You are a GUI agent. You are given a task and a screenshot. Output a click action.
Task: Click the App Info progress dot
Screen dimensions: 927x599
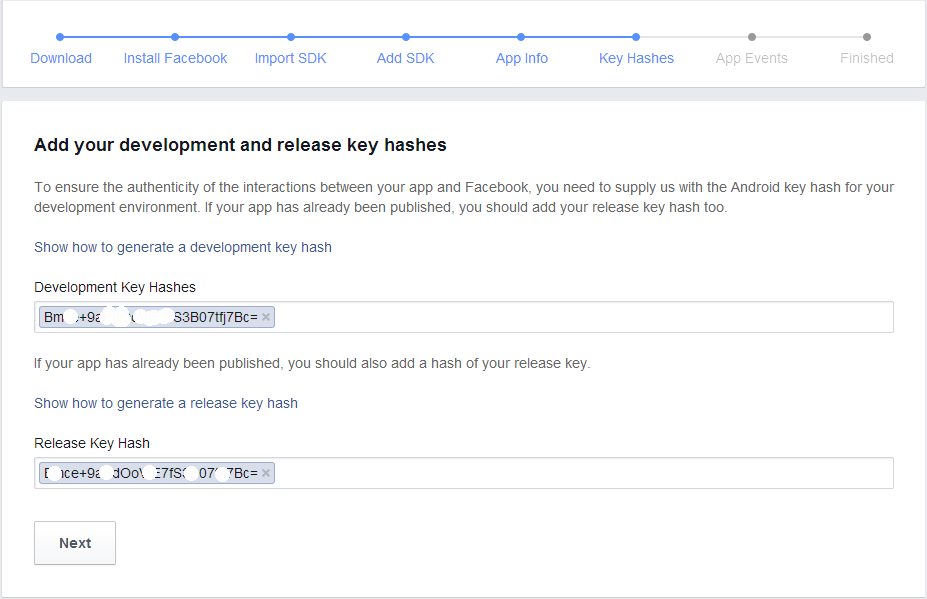(521, 37)
